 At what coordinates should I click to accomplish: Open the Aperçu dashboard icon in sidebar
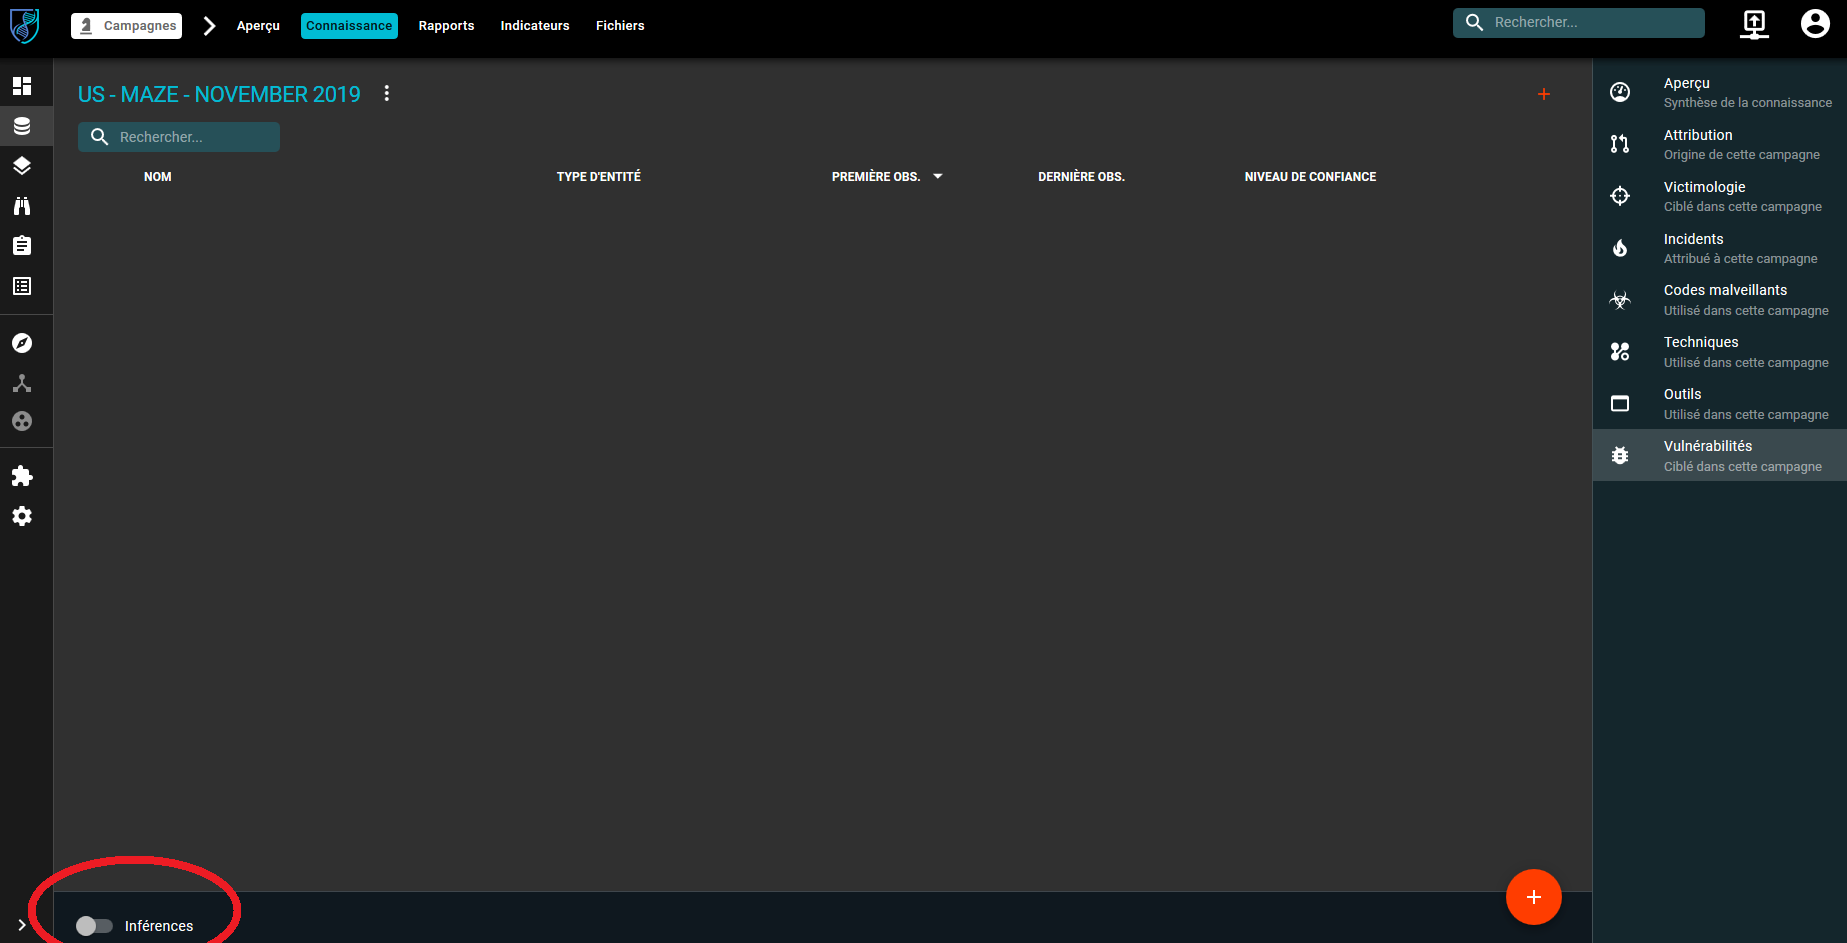point(21,86)
